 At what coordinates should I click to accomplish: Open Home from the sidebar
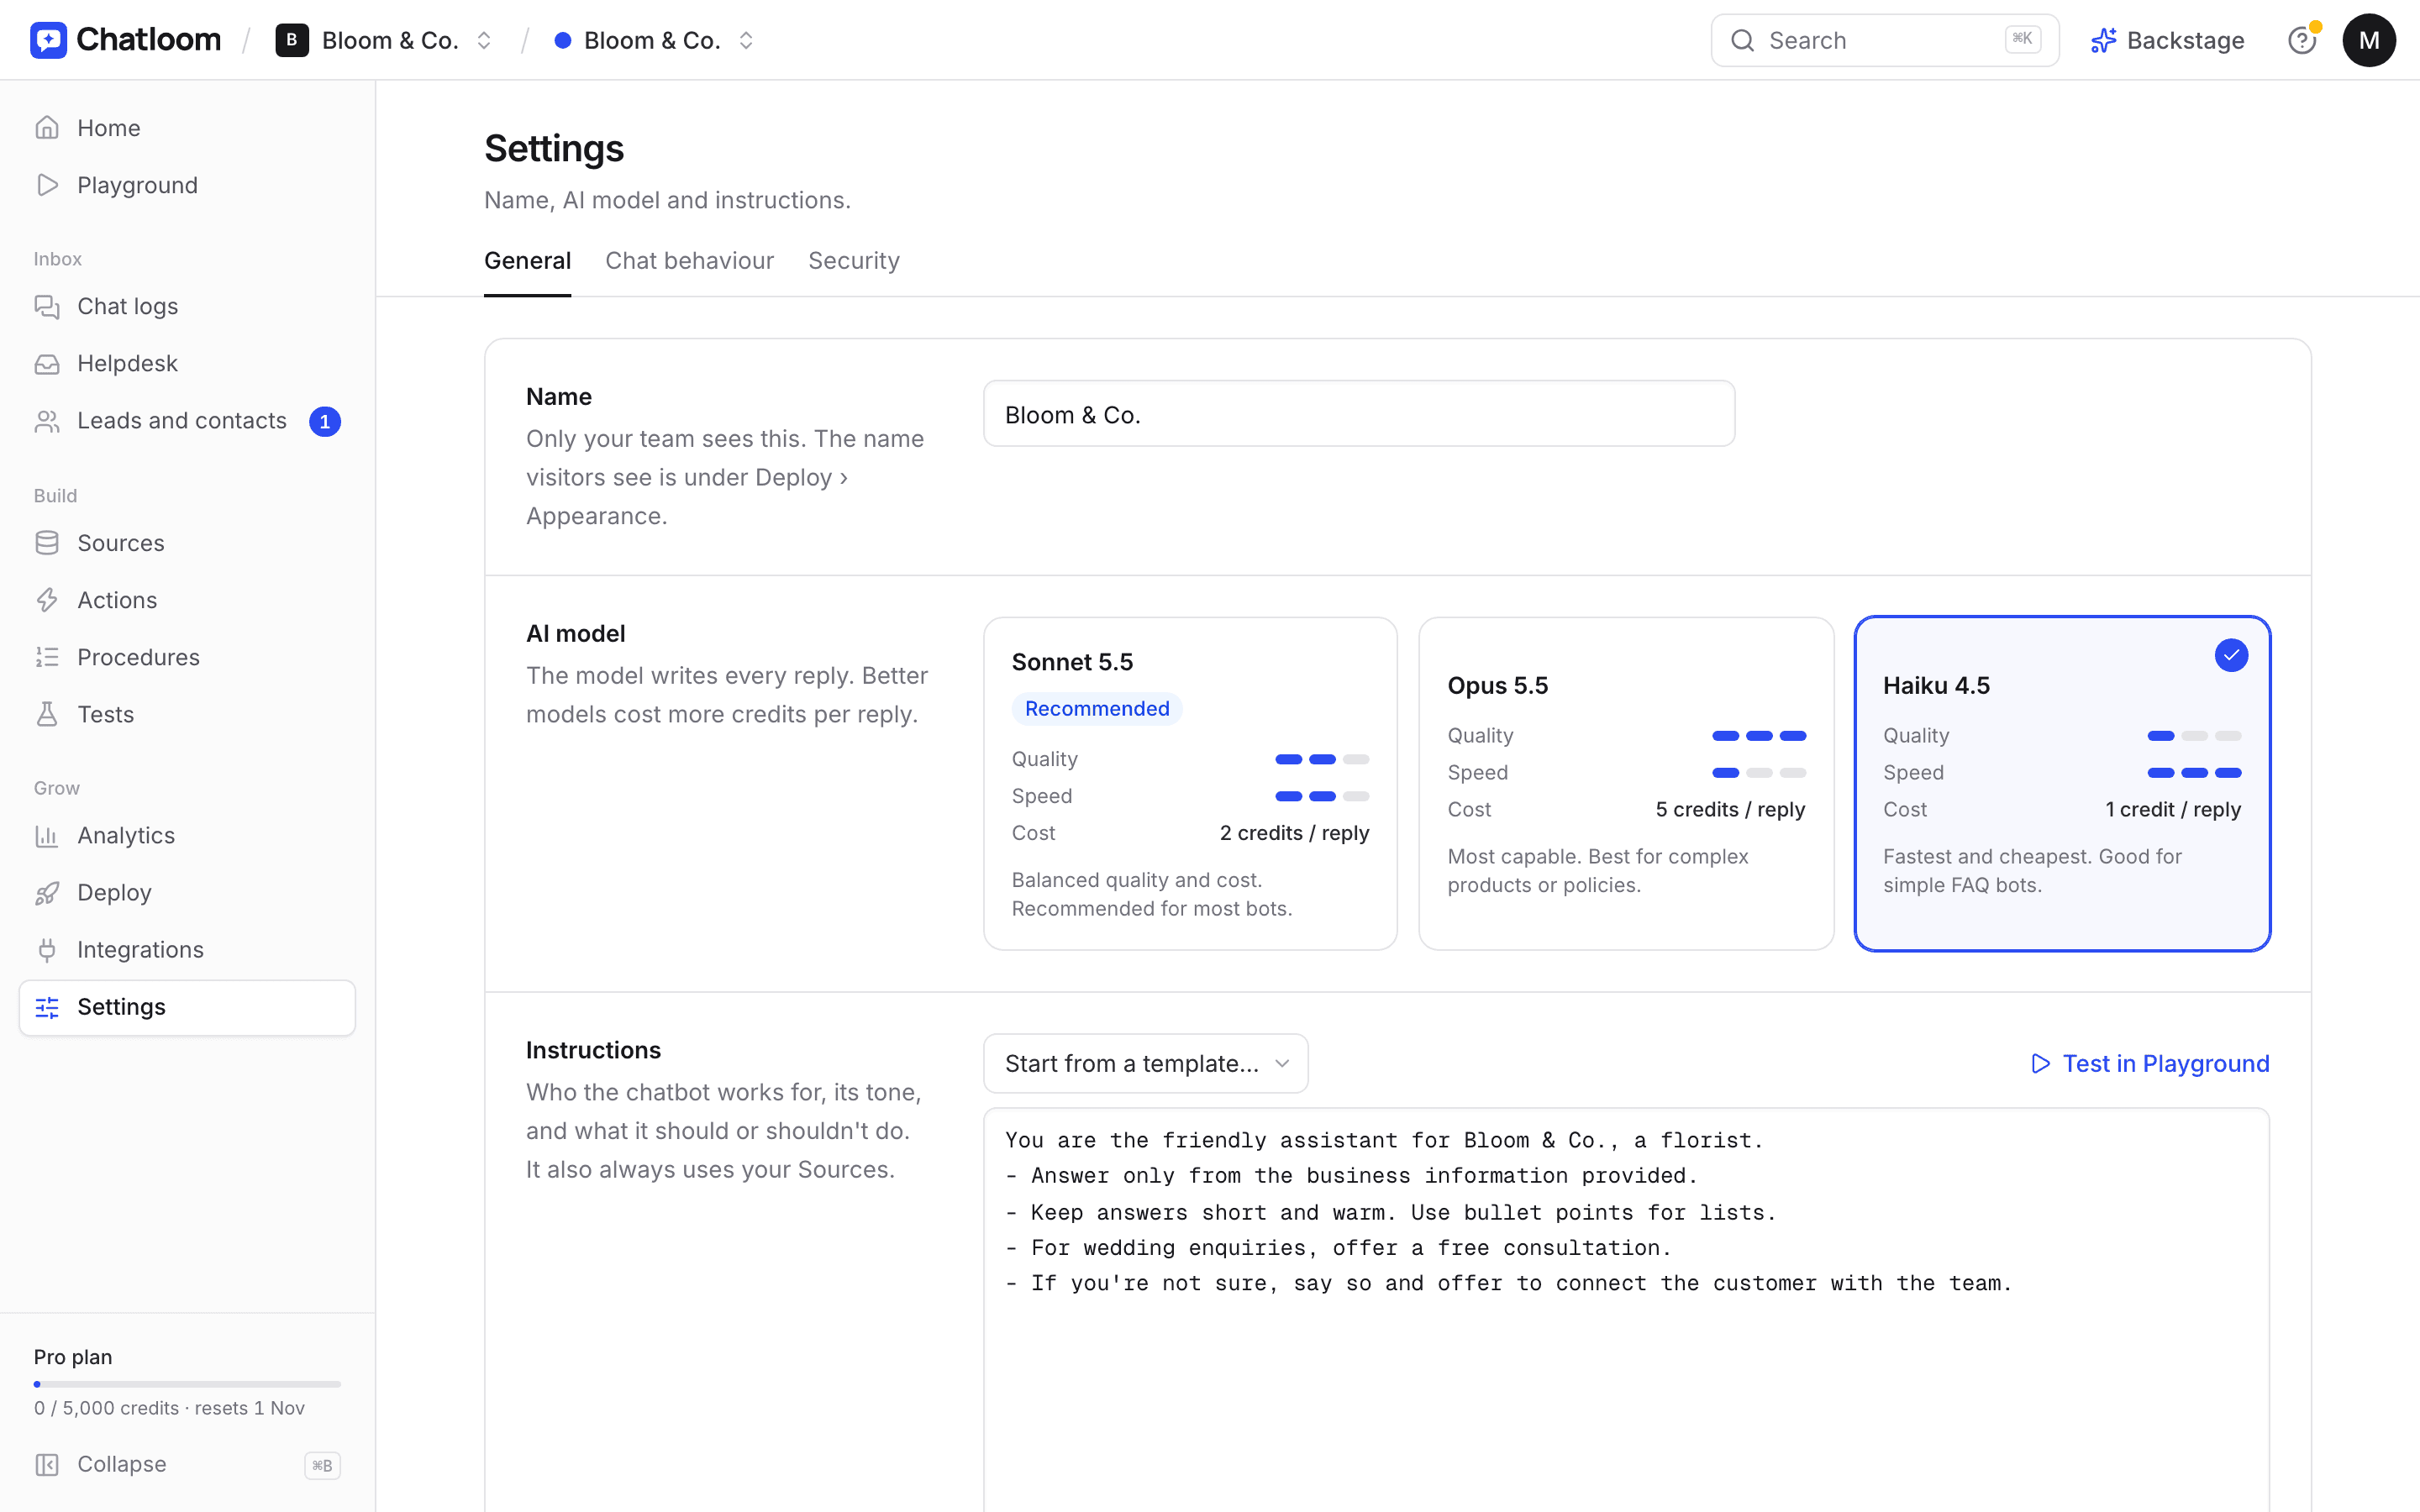(187, 128)
